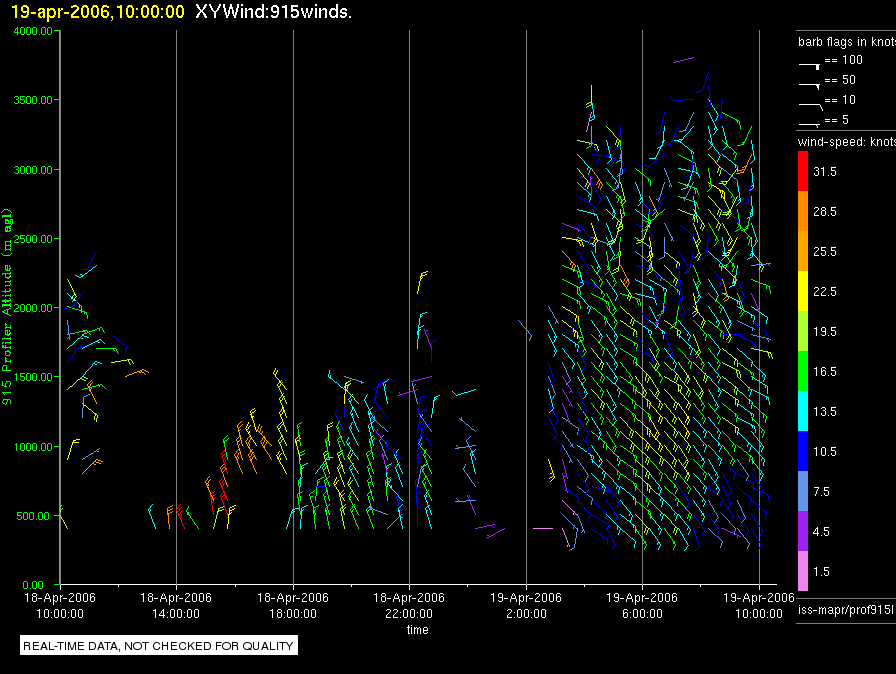Click the yellow 22.5 knots swatch
The image size is (896, 674).
(x=803, y=291)
